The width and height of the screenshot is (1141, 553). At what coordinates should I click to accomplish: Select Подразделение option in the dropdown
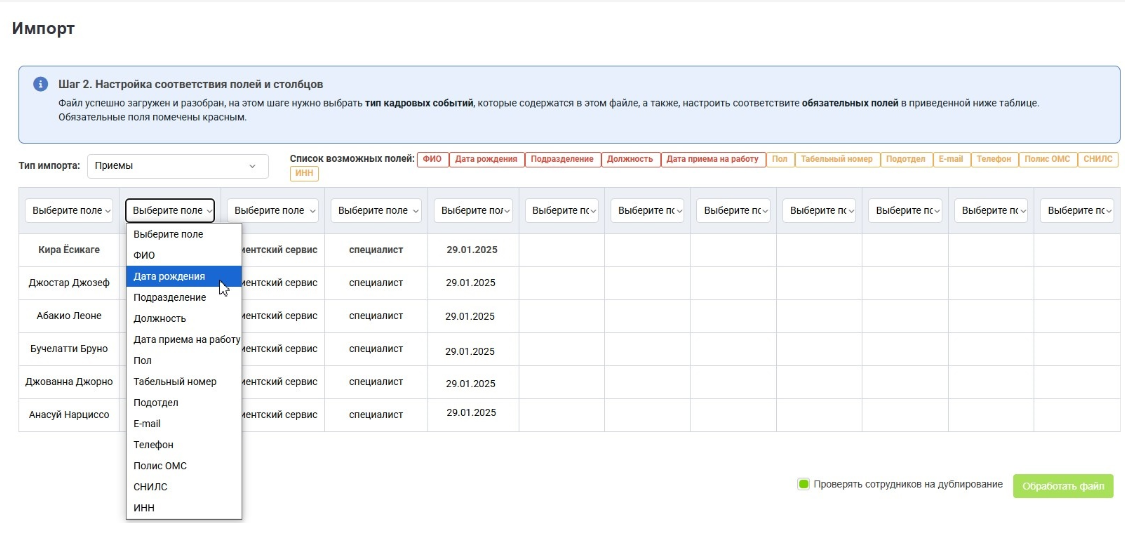(184, 298)
